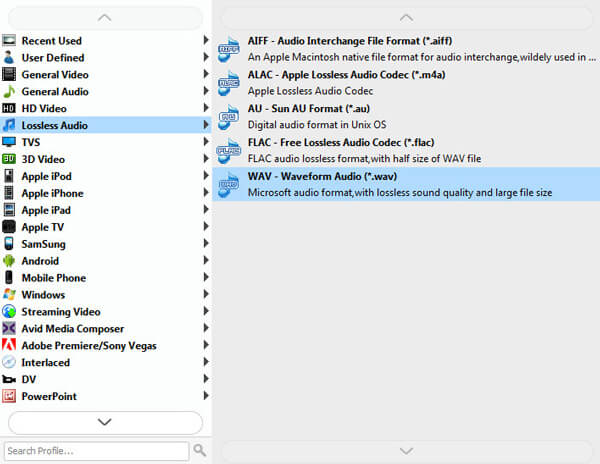Click the SamSung phone icon

9,244
